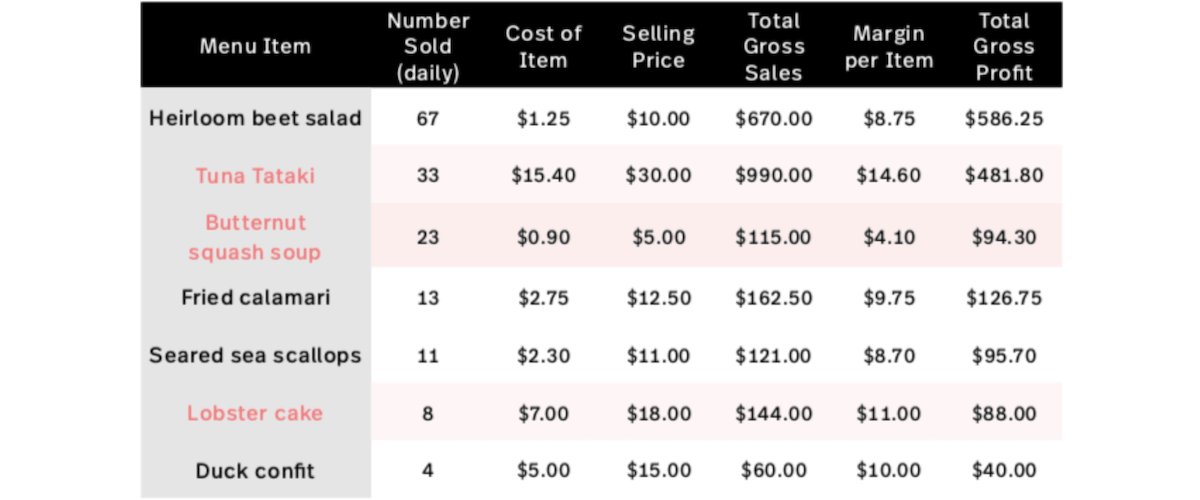This screenshot has height=500, width=1200.
Task: Select the $15.40 cost of item cell
Action: click(543, 175)
